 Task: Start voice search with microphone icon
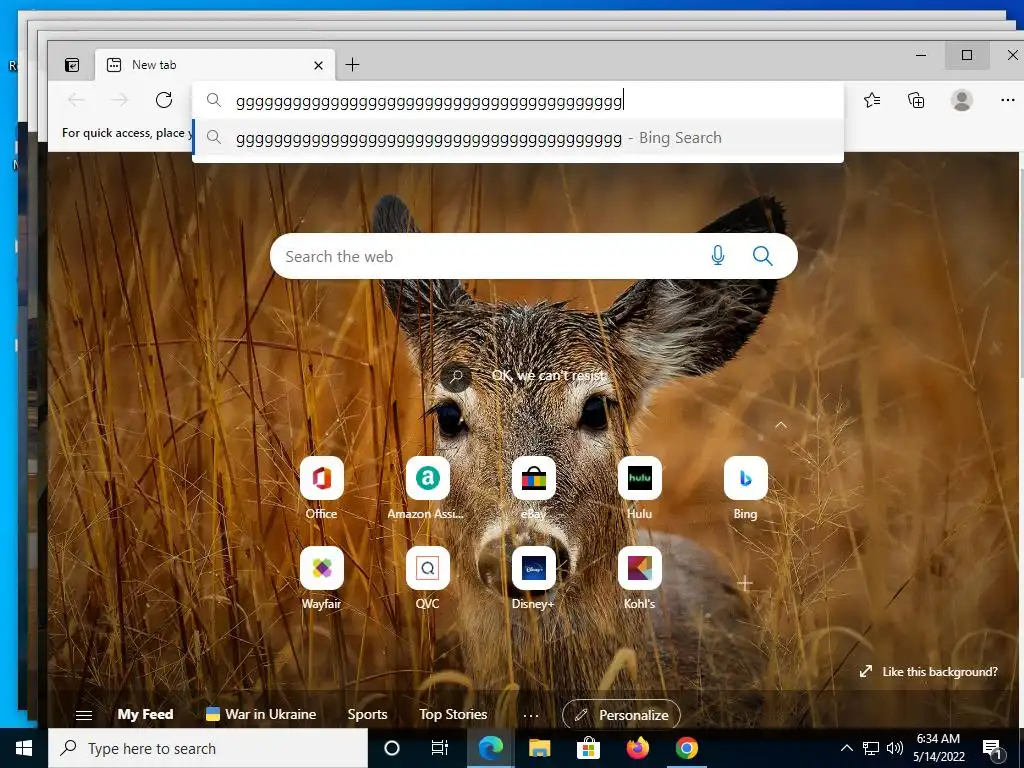point(718,256)
